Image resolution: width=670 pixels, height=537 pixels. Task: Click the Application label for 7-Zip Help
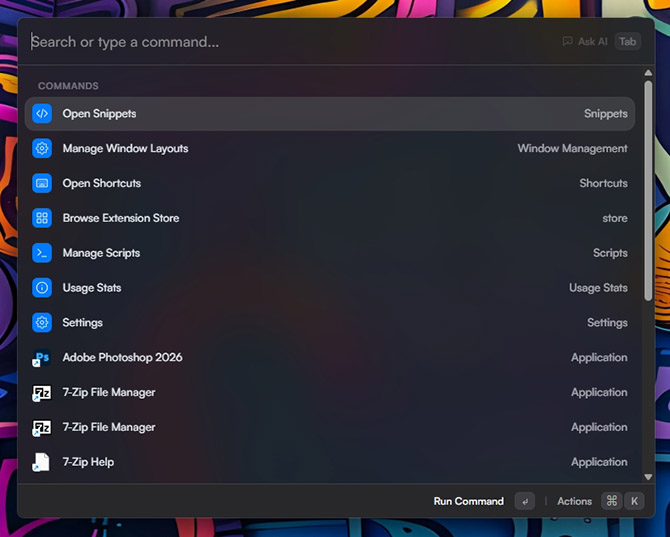(x=599, y=462)
